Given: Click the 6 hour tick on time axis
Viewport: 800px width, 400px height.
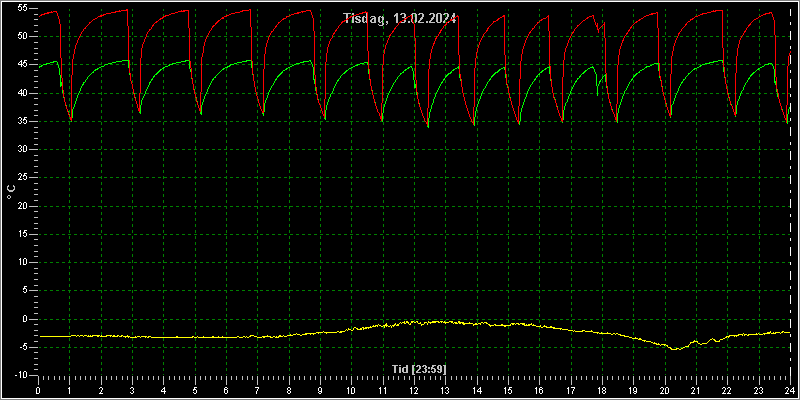Looking at the screenshot, I should [226, 391].
